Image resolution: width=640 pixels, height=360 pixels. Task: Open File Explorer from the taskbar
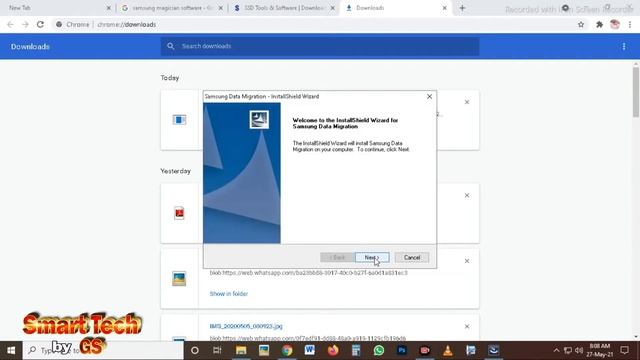click(x=241, y=350)
